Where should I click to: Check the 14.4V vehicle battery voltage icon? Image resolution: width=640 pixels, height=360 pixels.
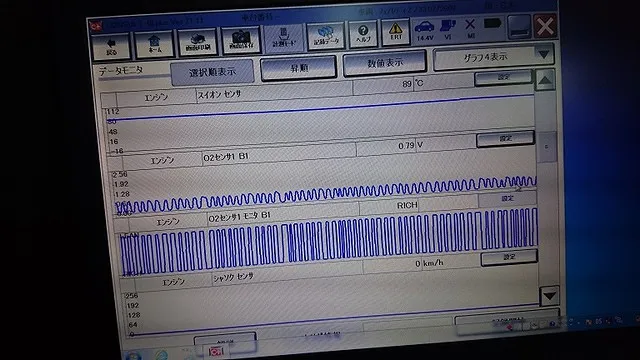point(424,31)
